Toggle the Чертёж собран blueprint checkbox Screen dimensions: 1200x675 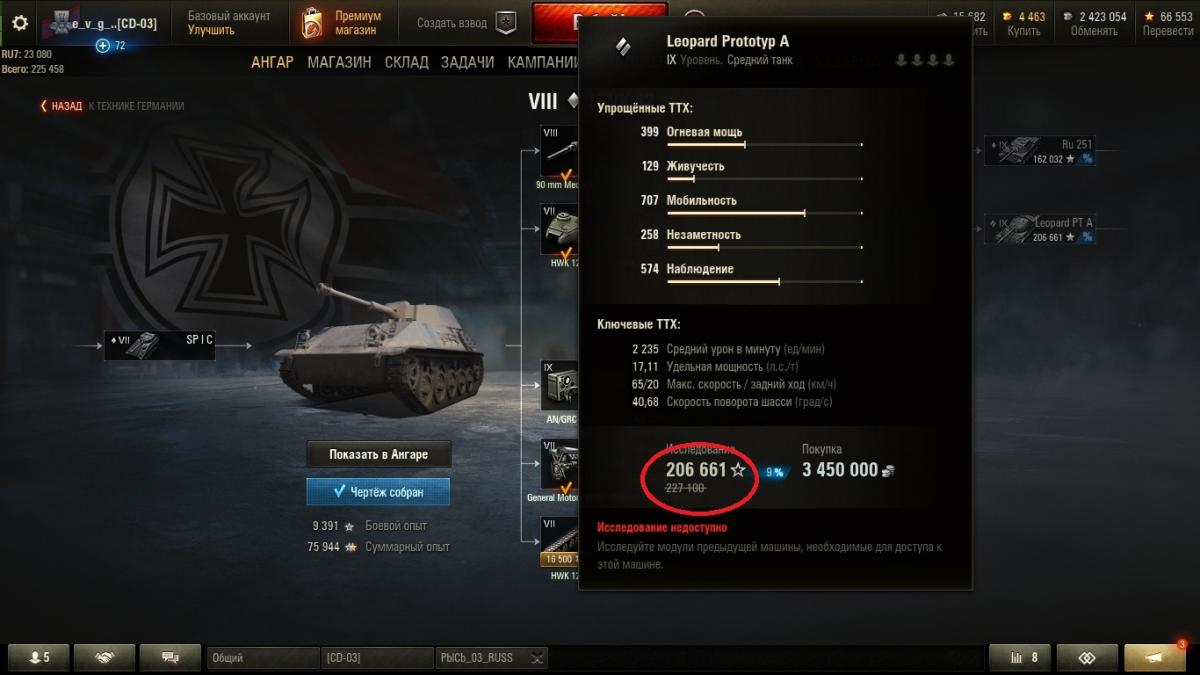[378, 492]
